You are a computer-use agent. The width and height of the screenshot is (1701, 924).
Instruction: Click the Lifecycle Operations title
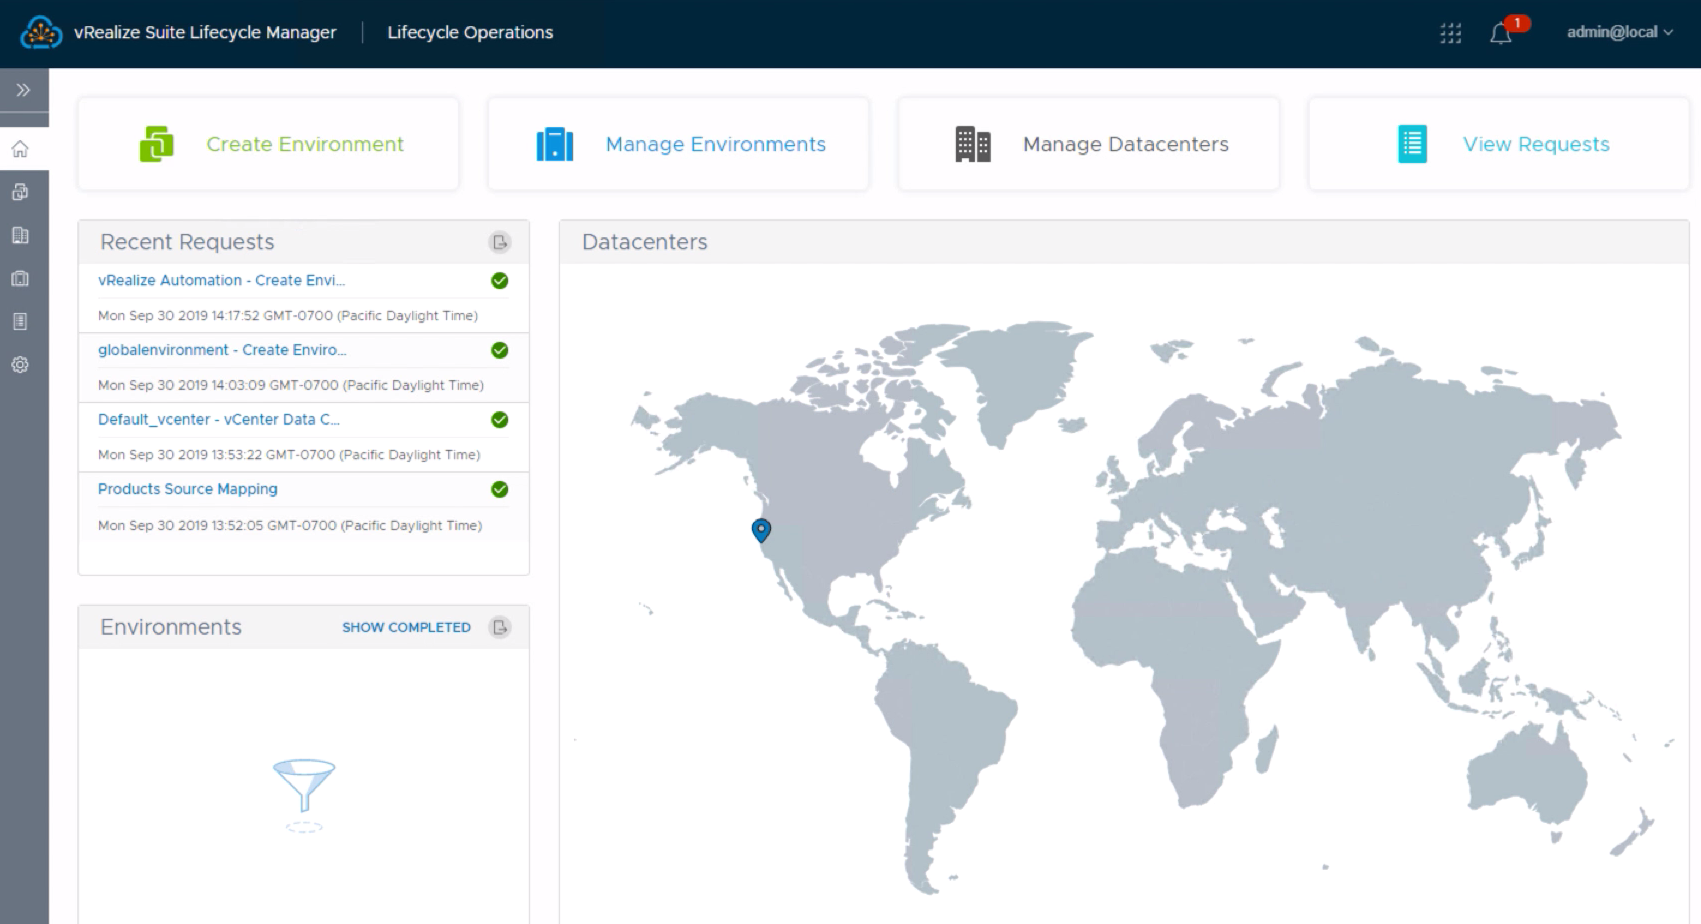470,32
